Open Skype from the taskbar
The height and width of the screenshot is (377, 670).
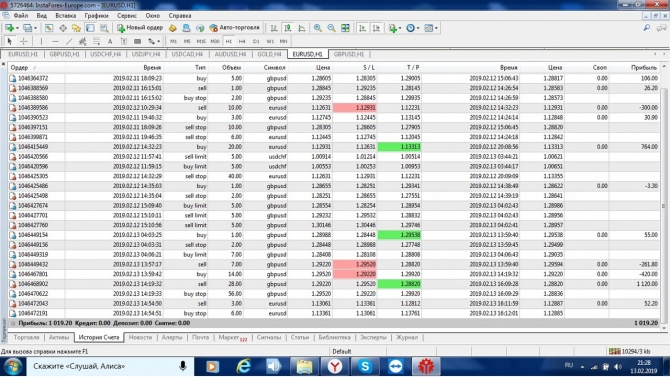365,366
